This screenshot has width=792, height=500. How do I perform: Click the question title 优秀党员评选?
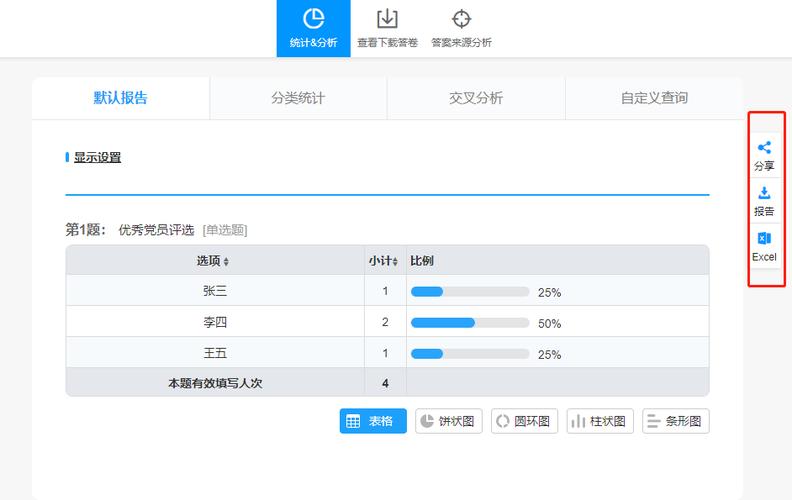pyautogui.click(x=156, y=230)
